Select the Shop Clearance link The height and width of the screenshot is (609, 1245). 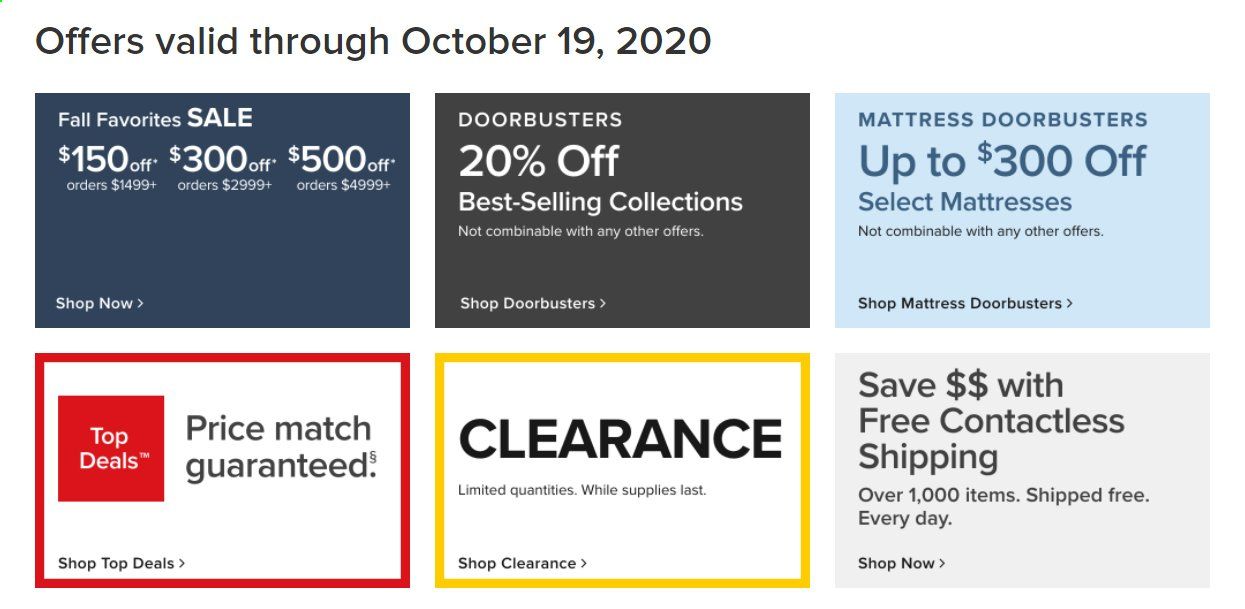tap(522, 563)
